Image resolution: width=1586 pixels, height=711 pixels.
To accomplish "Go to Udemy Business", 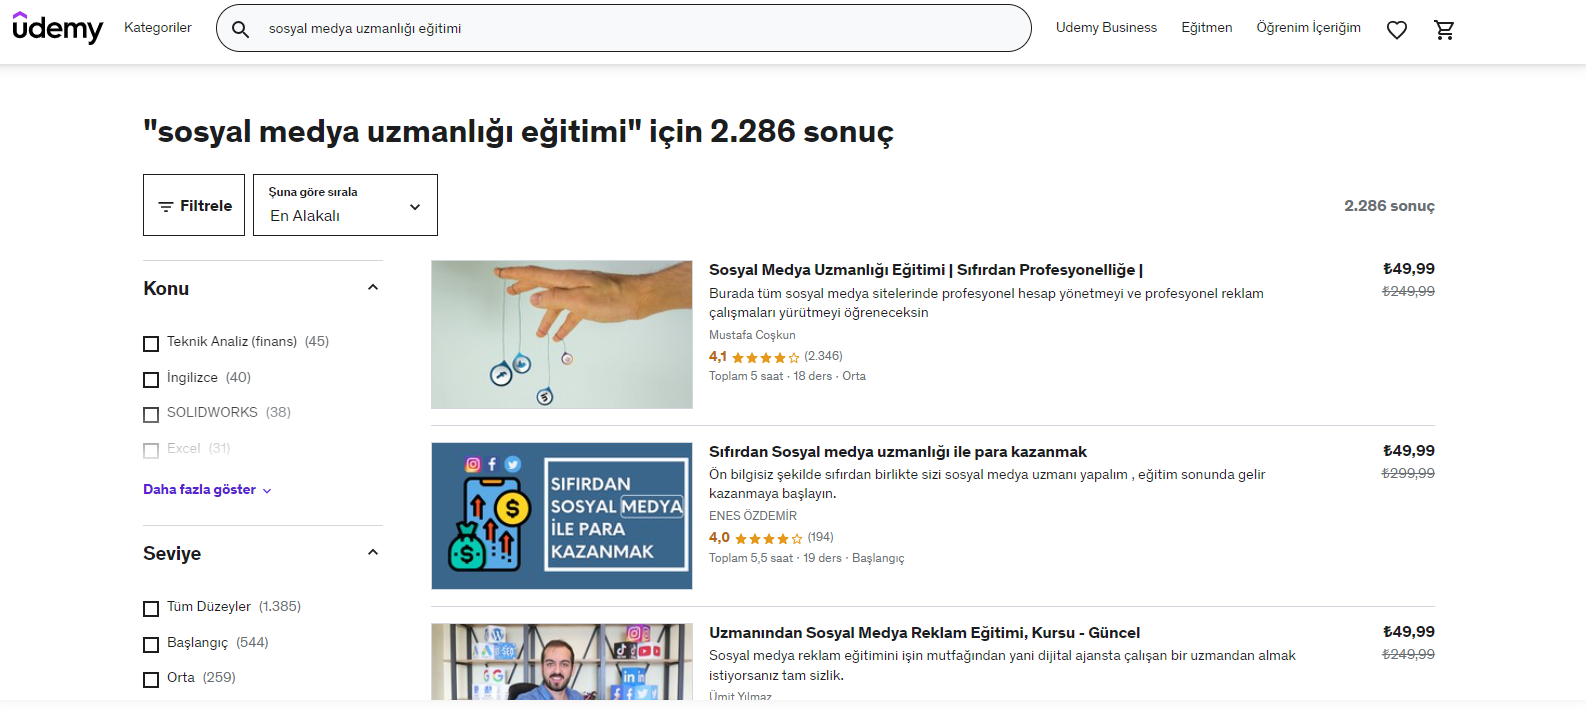I will pos(1106,28).
